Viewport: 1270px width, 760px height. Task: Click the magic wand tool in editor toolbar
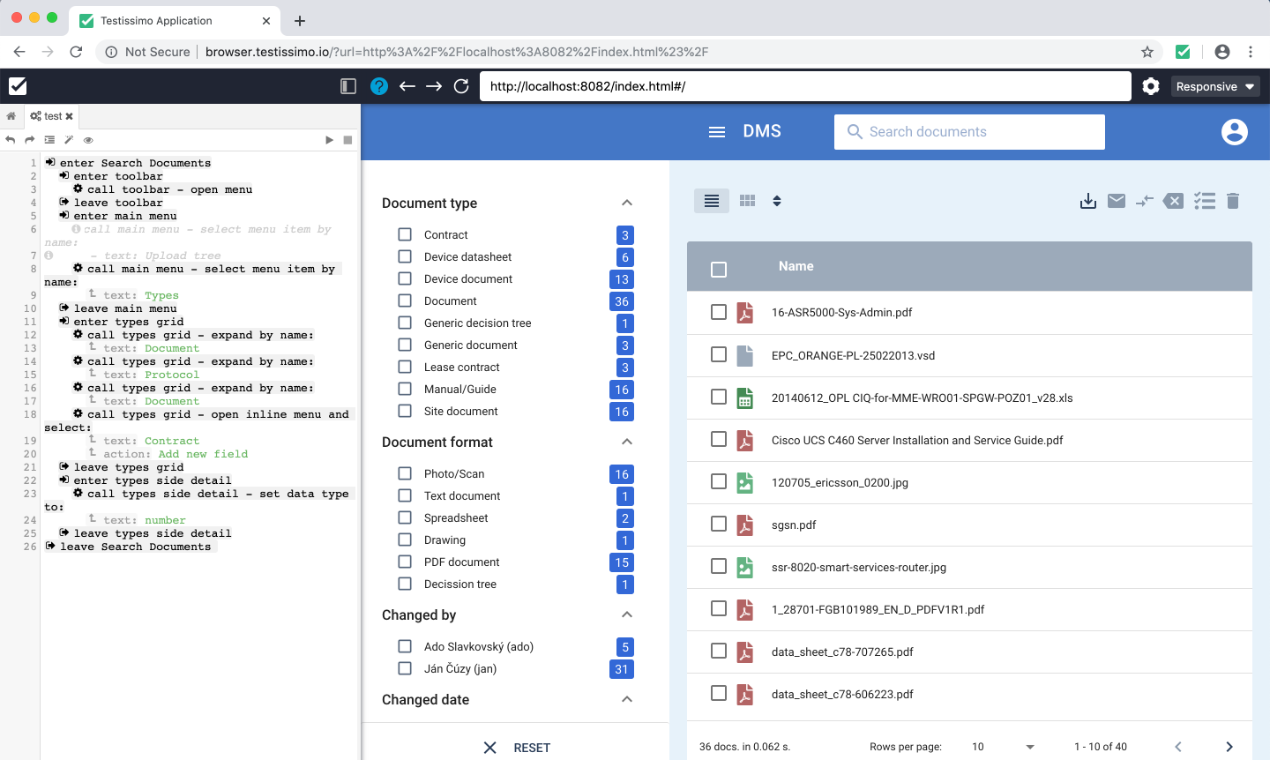coord(69,140)
